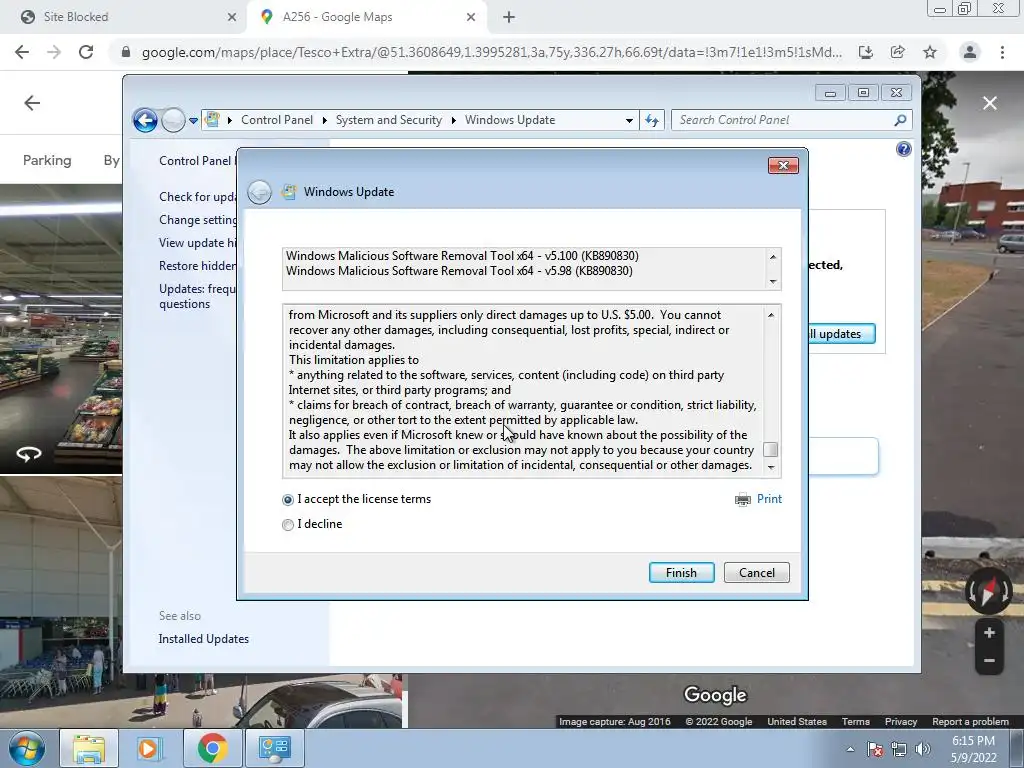Click the back arrow in the Windows Update dialog
This screenshot has height=768, width=1024.
click(259, 192)
